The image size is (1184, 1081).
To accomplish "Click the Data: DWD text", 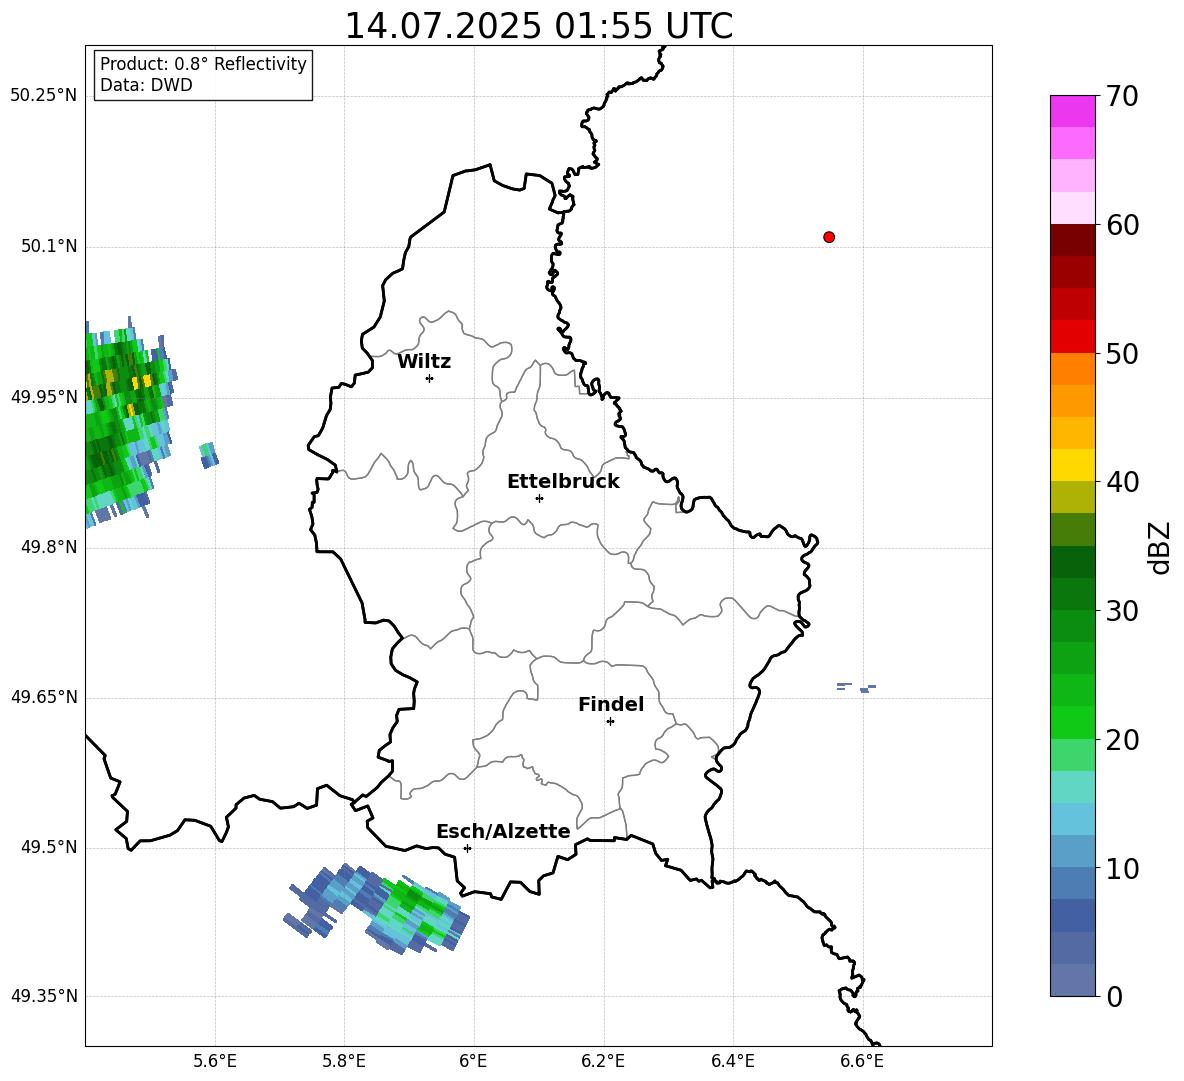I will 146,85.
